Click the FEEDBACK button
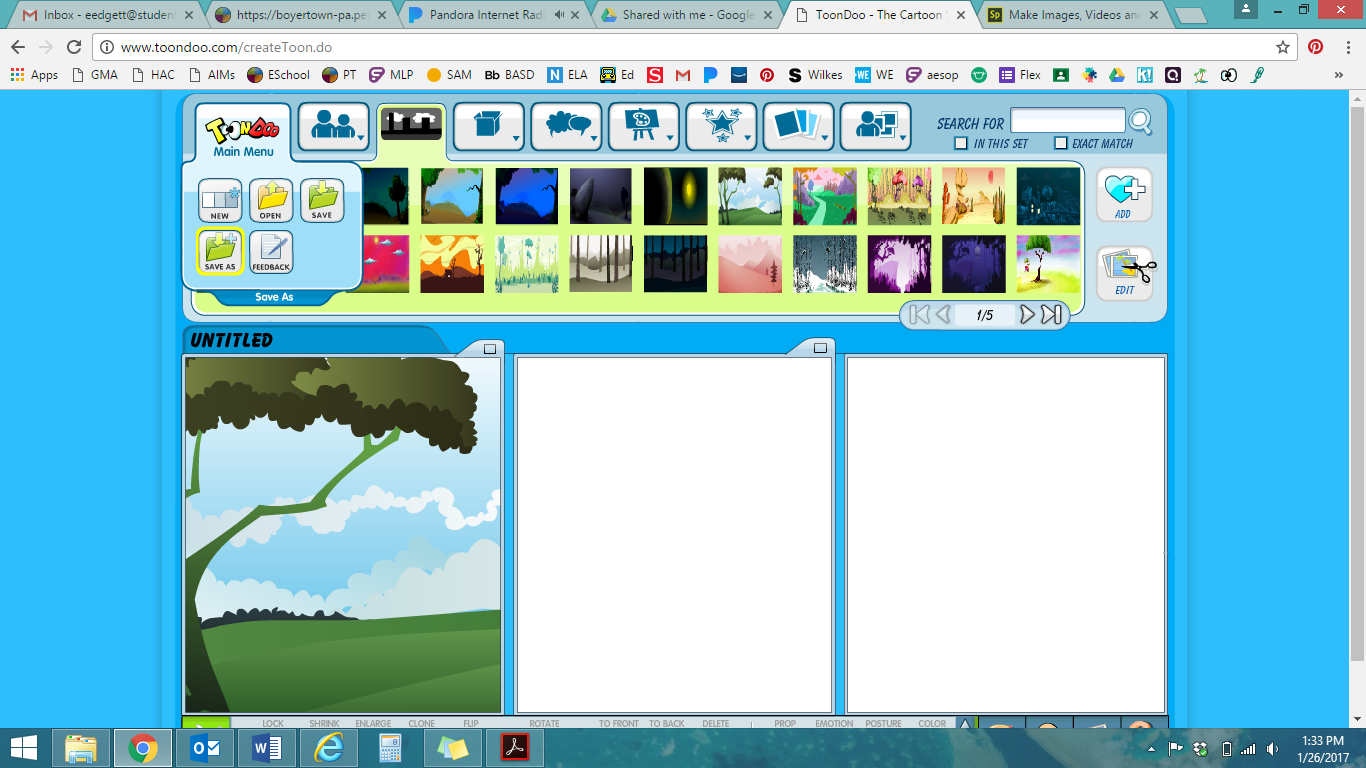1366x768 pixels. pyautogui.click(x=270, y=251)
